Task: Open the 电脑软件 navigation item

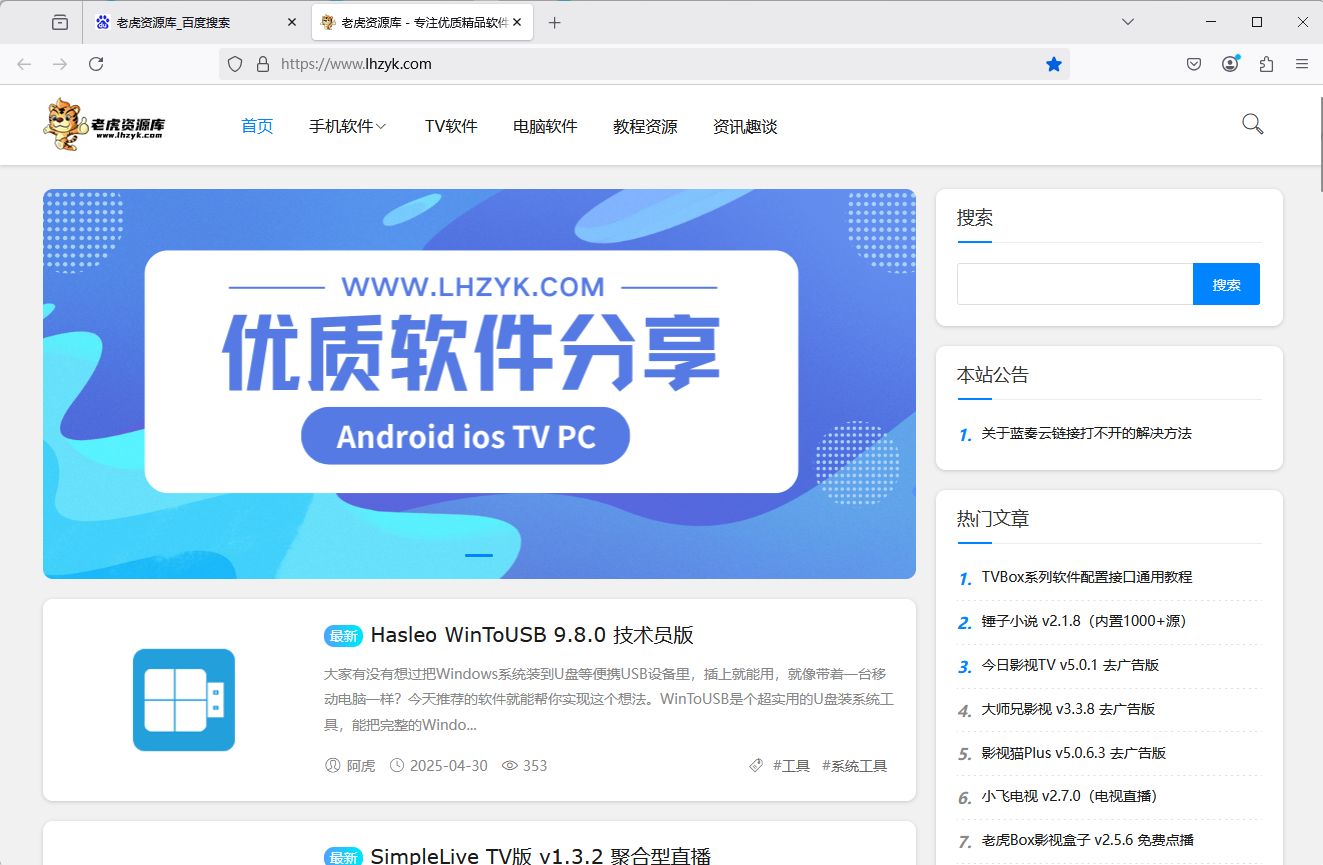Action: (x=545, y=126)
